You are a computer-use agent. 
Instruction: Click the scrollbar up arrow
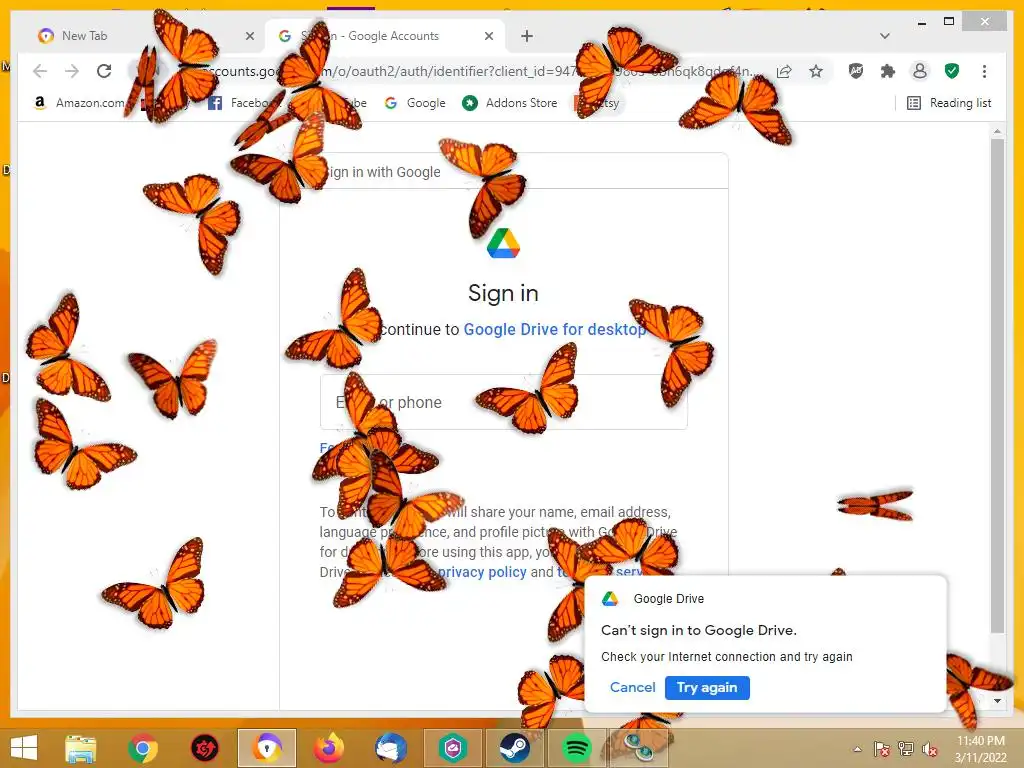pyautogui.click(x=997, y=131)
